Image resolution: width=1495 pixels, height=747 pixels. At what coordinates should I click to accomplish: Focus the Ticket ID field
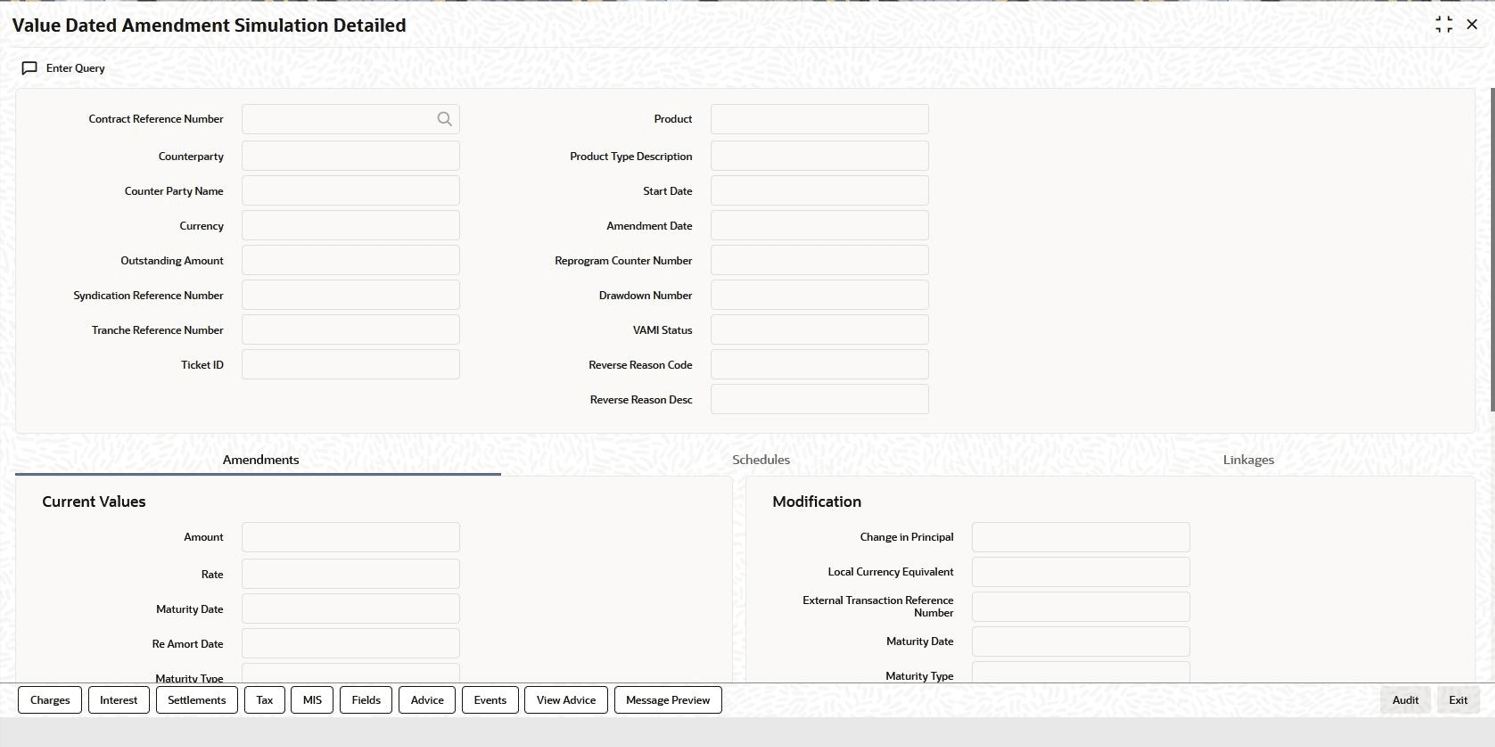point(351,364)
